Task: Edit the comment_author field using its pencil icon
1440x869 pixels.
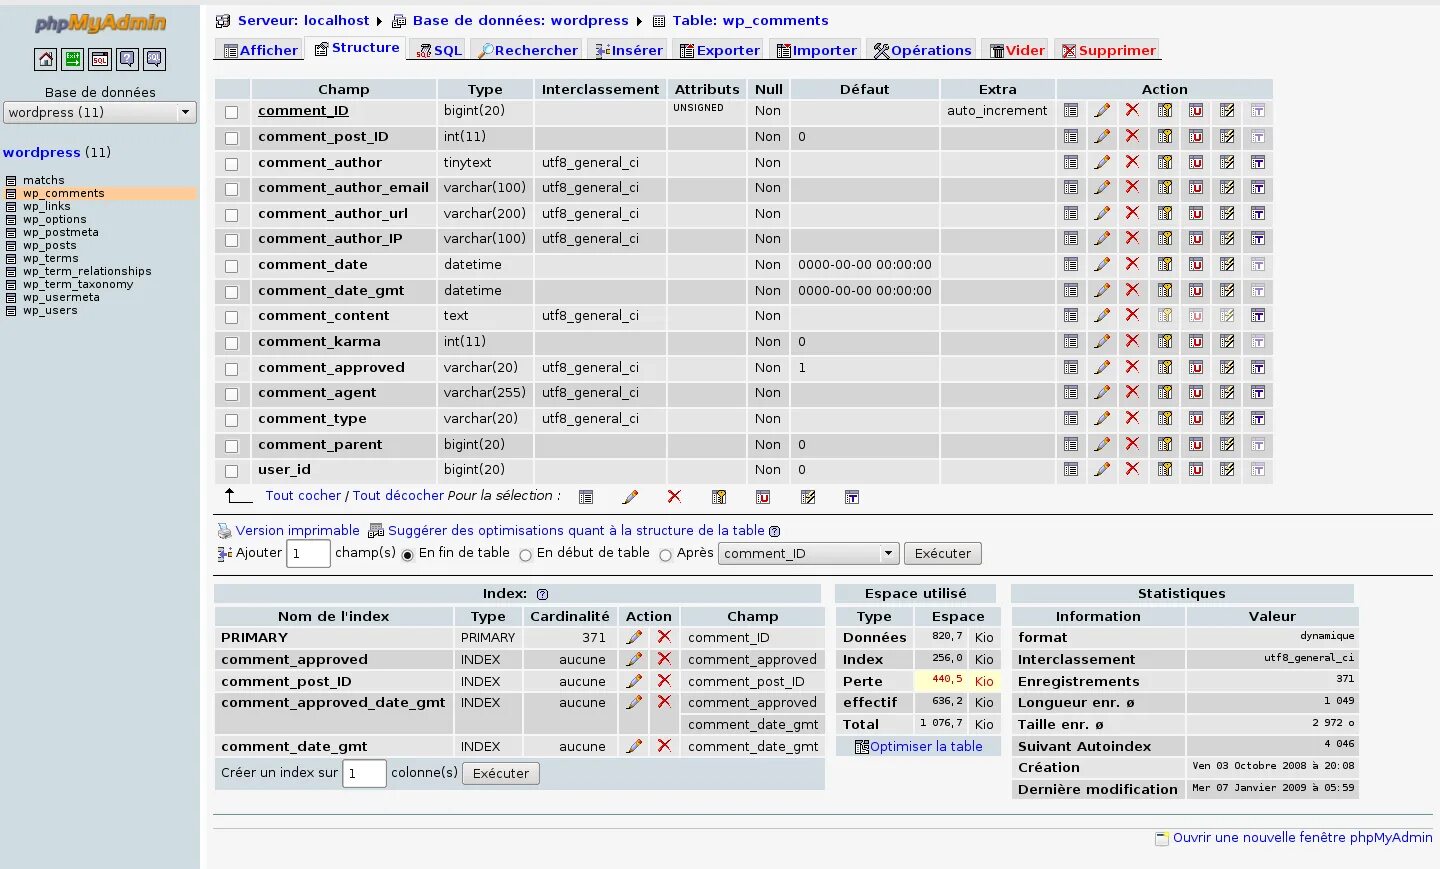Action: pos(1101,162)
